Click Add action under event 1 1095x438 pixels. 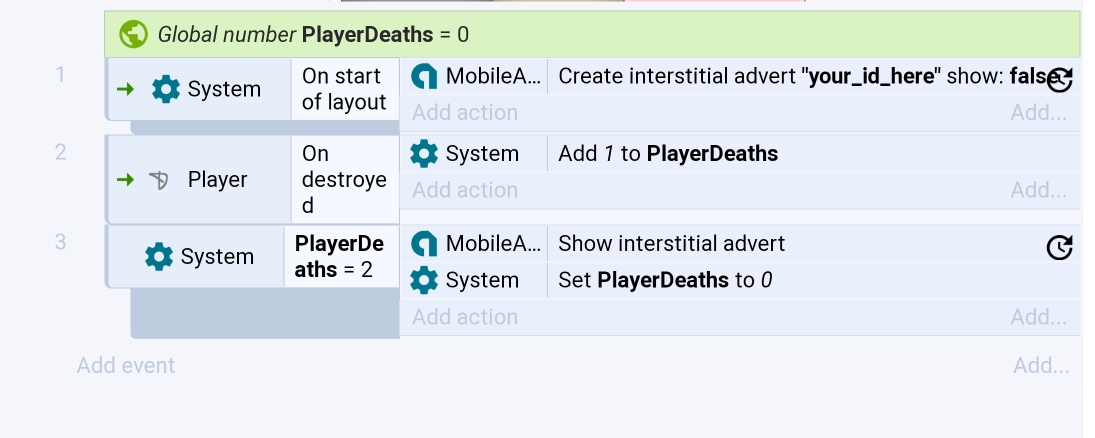click(x=465, y=112)
